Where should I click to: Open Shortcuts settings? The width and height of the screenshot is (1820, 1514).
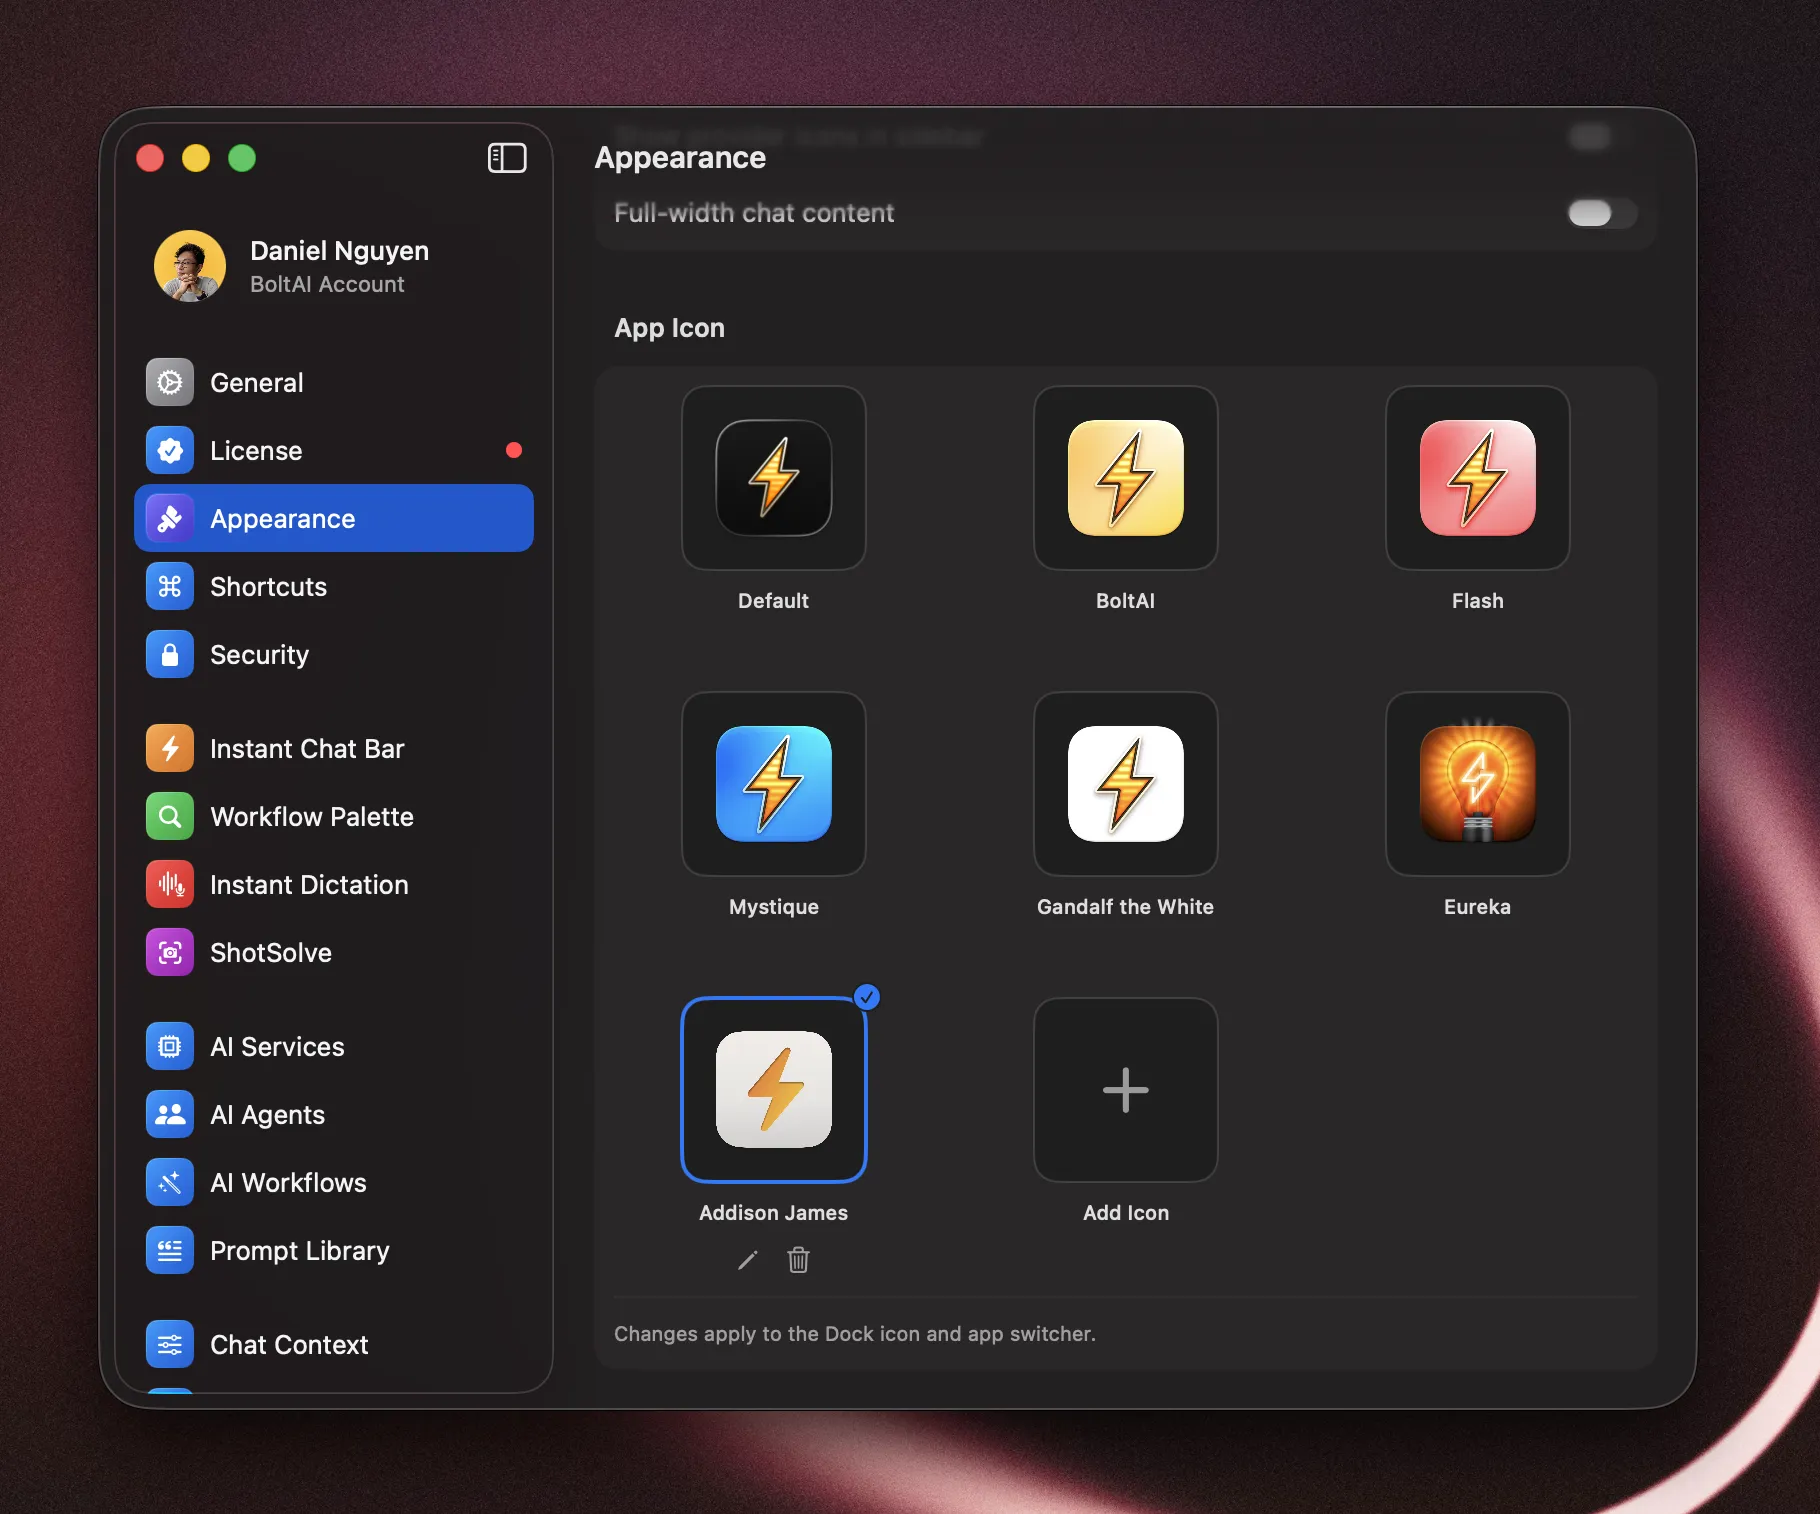click(267, 587)
